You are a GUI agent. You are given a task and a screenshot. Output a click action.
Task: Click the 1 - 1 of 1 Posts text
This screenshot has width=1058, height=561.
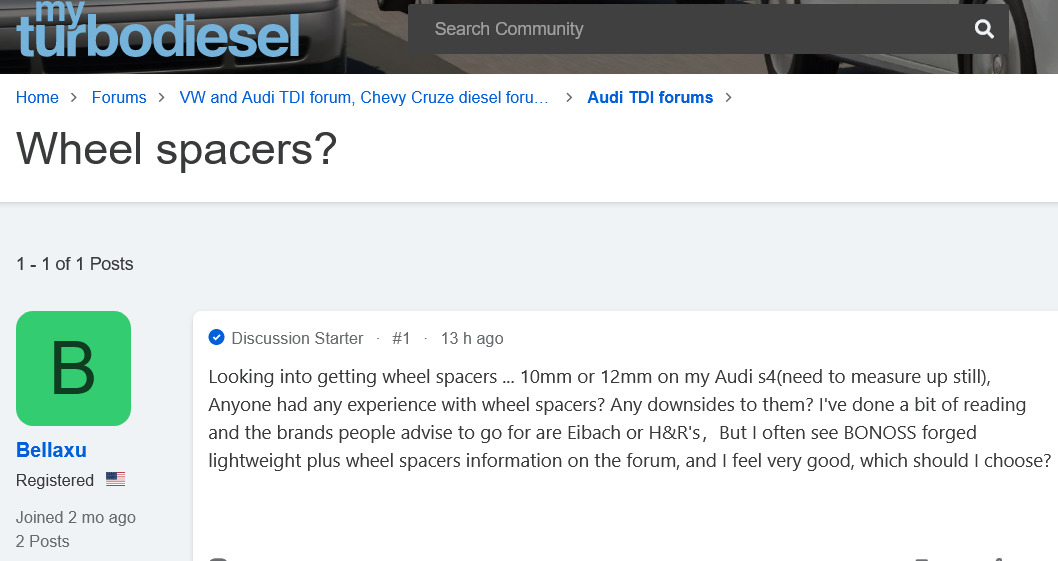click(x=75, y=264)
